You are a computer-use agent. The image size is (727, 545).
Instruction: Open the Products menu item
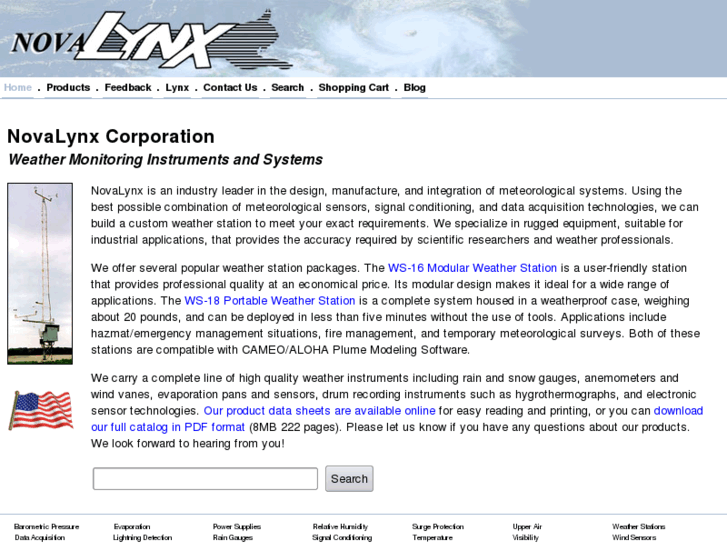pyautogui.click(x=68, y=88)
